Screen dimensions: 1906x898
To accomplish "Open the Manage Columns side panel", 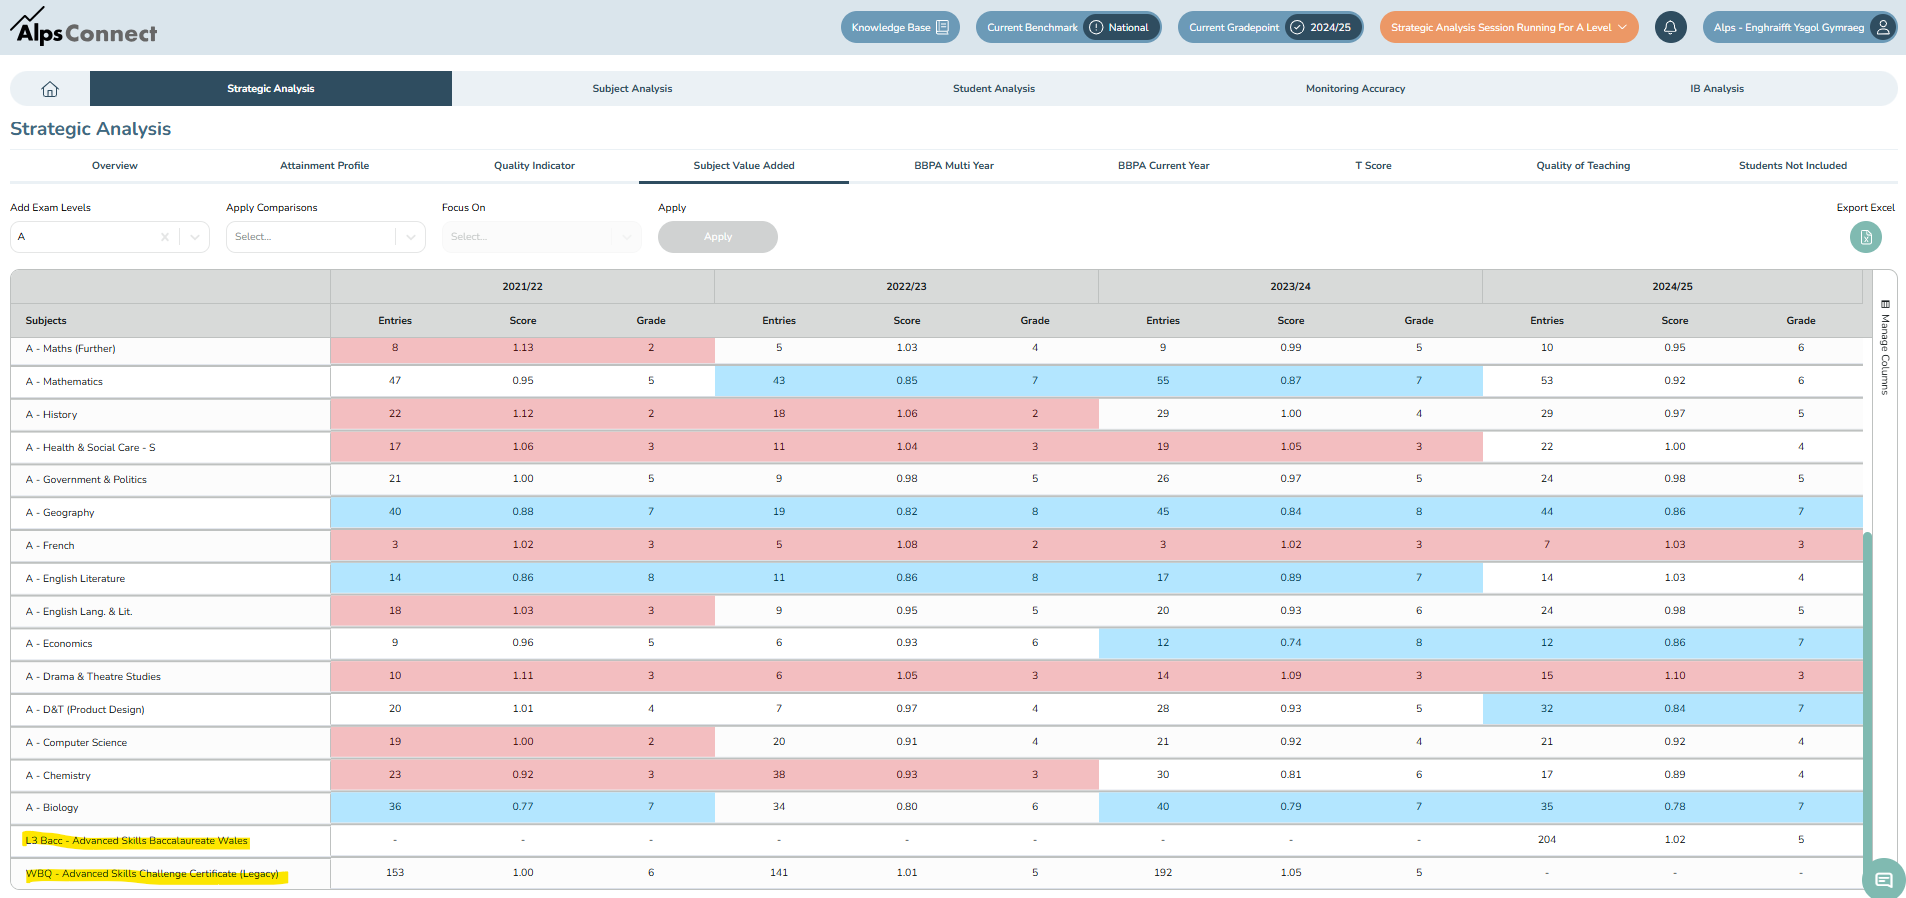I will pyautogui.click(x=1885, y=348).
